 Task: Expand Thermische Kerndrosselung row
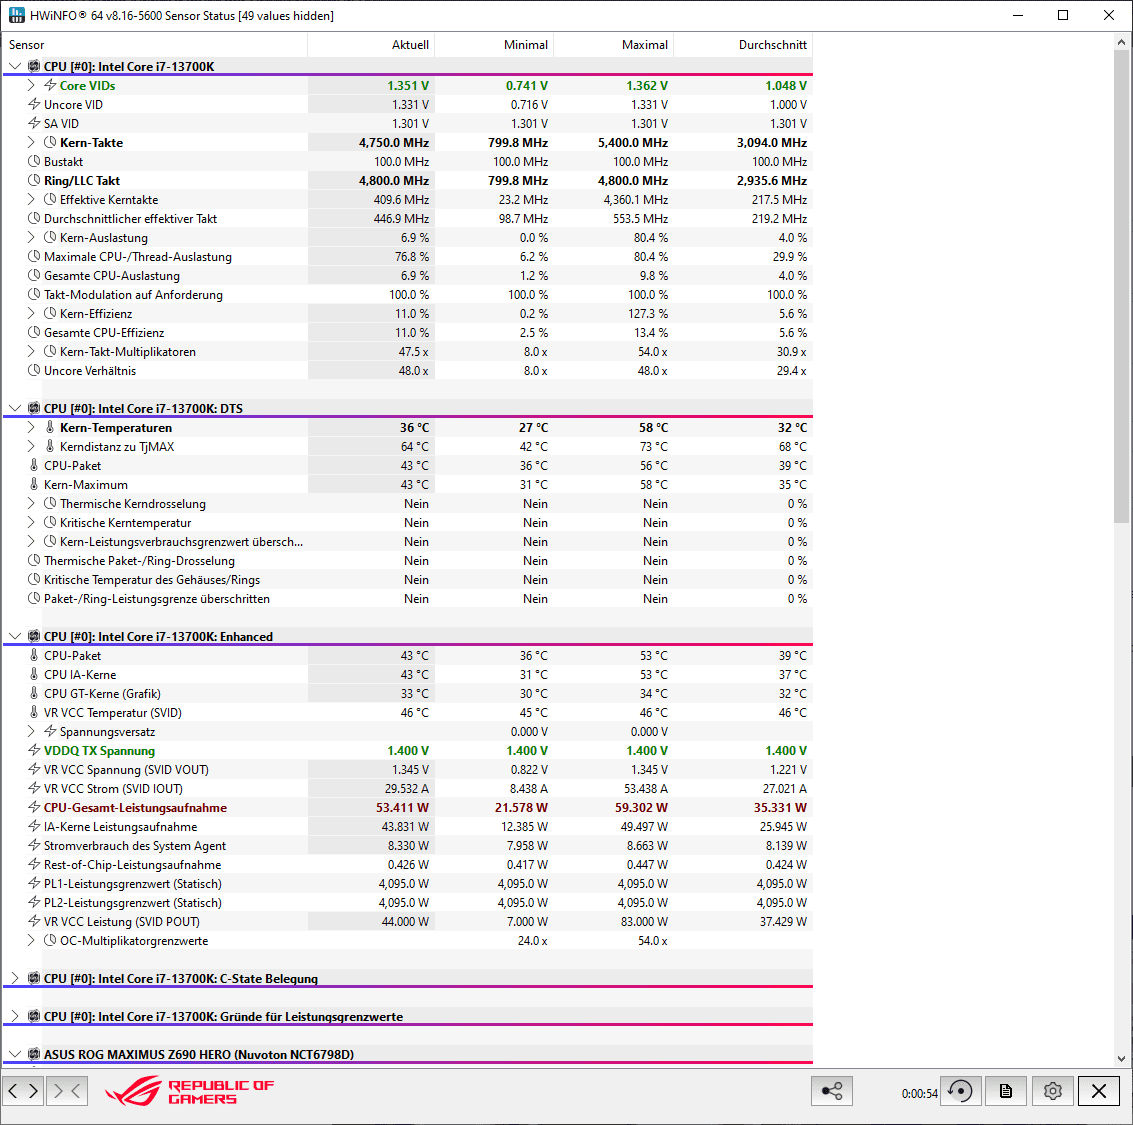click(x=30, y=504)
